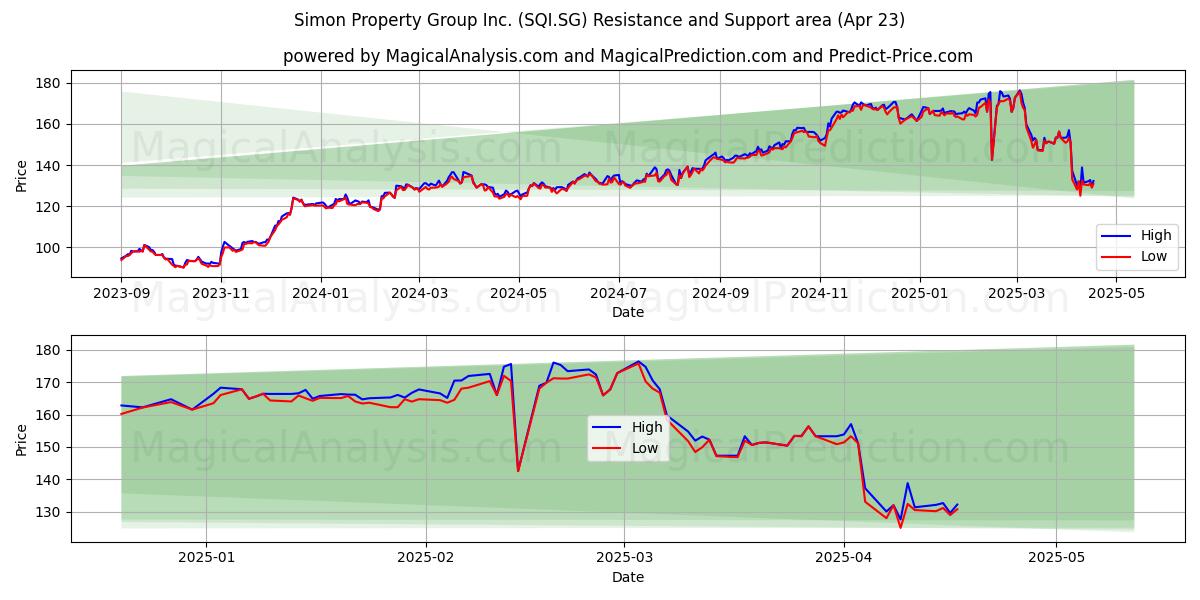Click the top chart x-axis label '2024-03'

pos(418,295)
